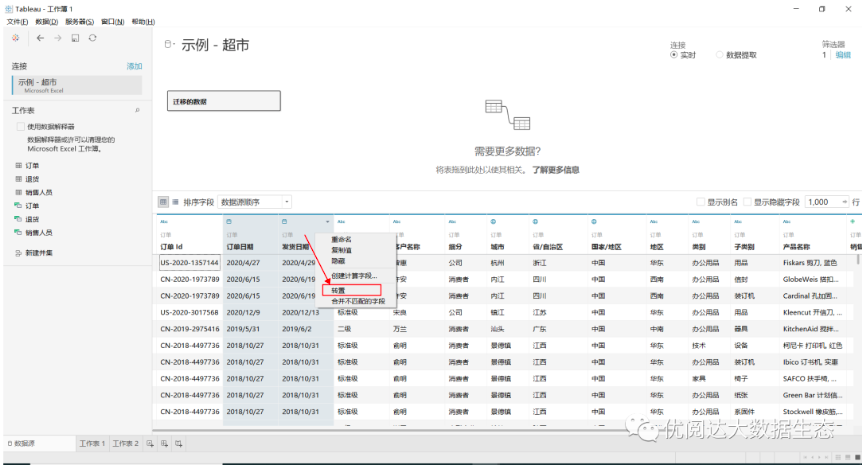Viewport: 862px width, 465px height.
Task: Click the search icon beside 工作表
Action: click(x=136, y=110)
